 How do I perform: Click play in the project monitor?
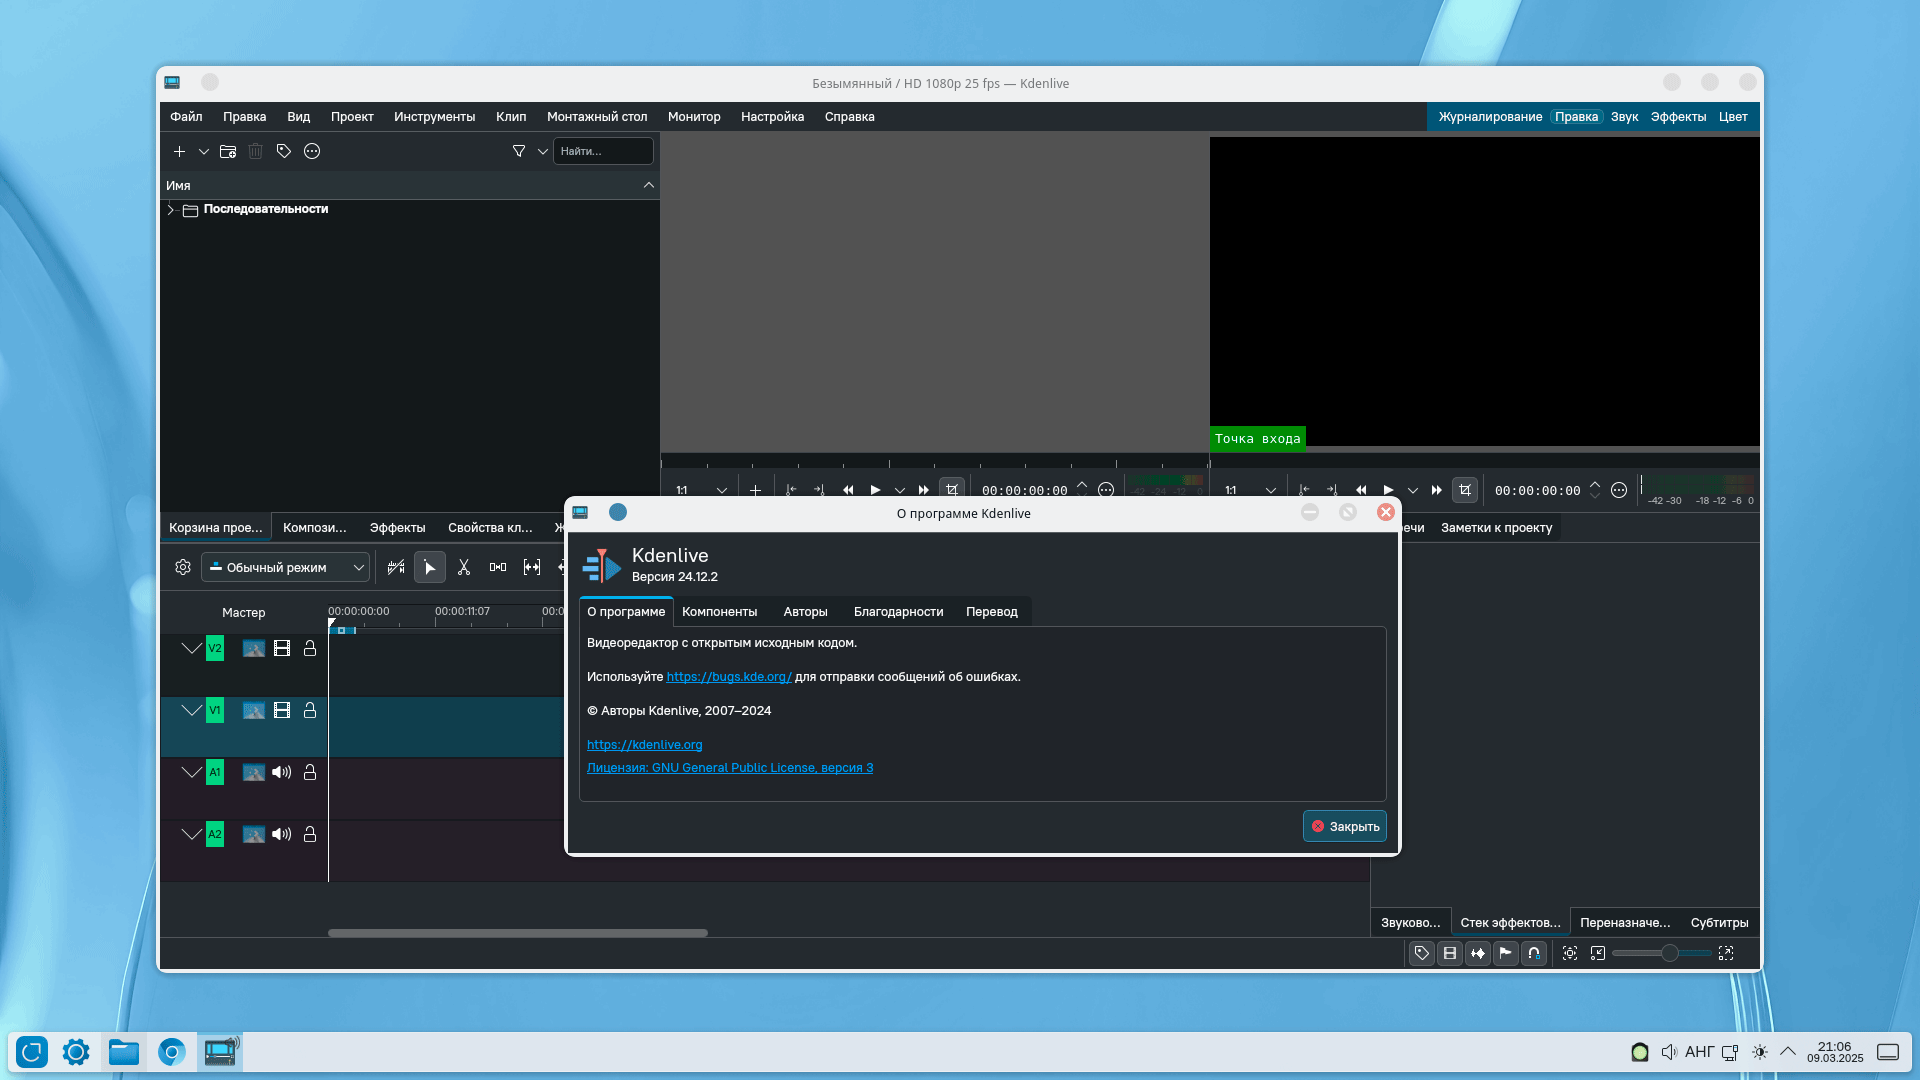tap(1388, 490)
